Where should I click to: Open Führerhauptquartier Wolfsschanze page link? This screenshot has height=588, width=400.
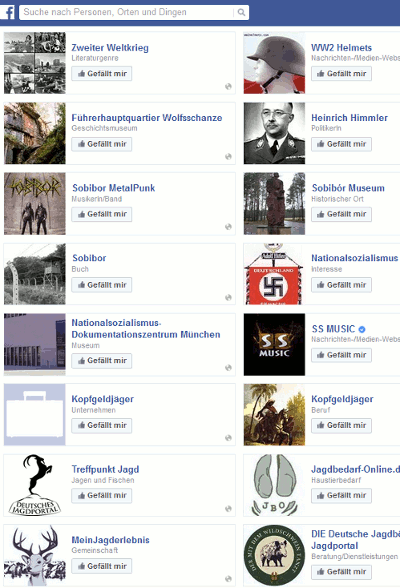pyautogui.click(x=147, y=118)
